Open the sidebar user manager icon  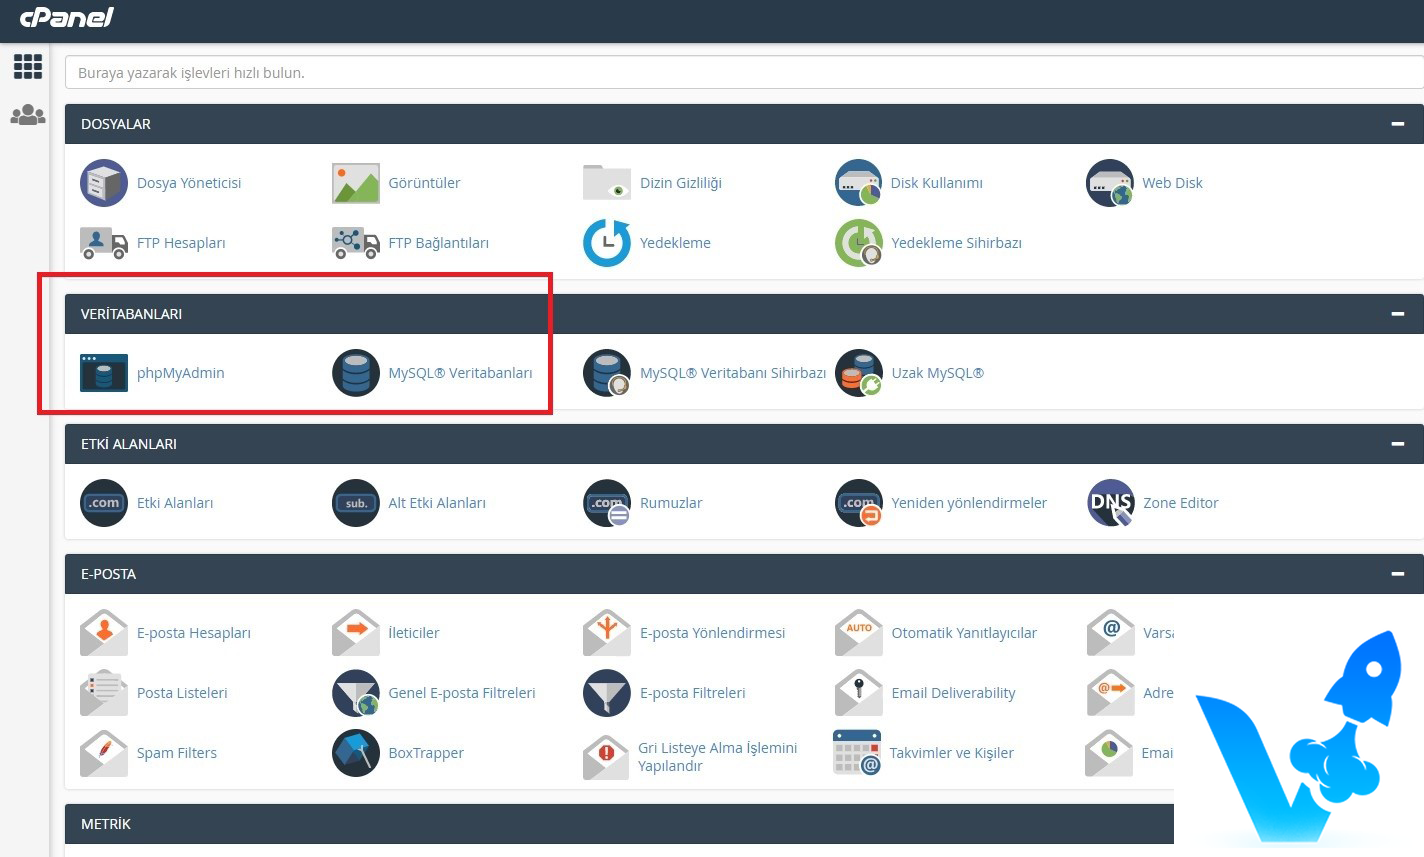tap(28, 115)
